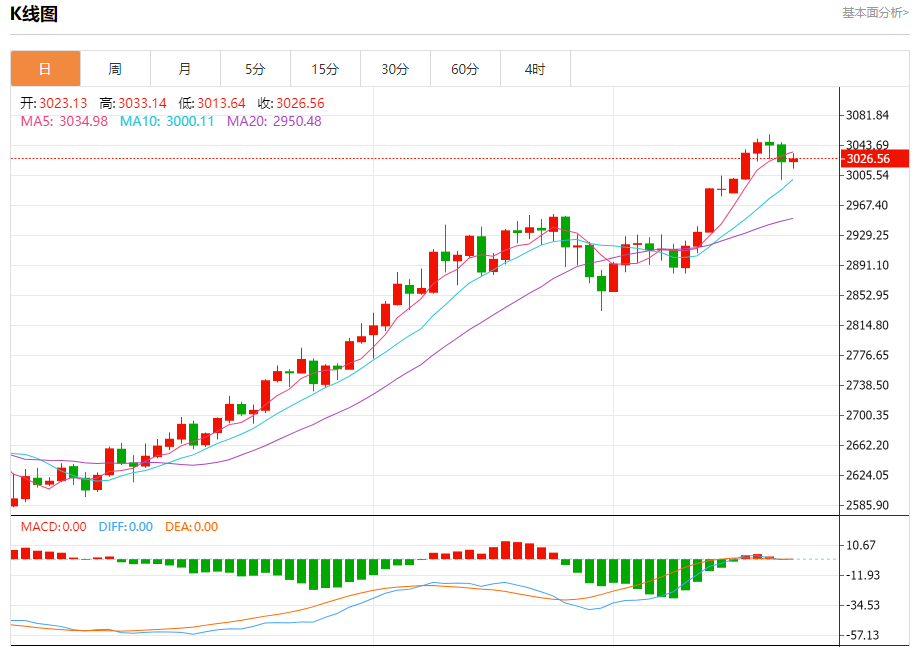The width and height of the screenshot is (916, 647).
Task: Click the 2700.35 price axis label
Action: [868, 415]
